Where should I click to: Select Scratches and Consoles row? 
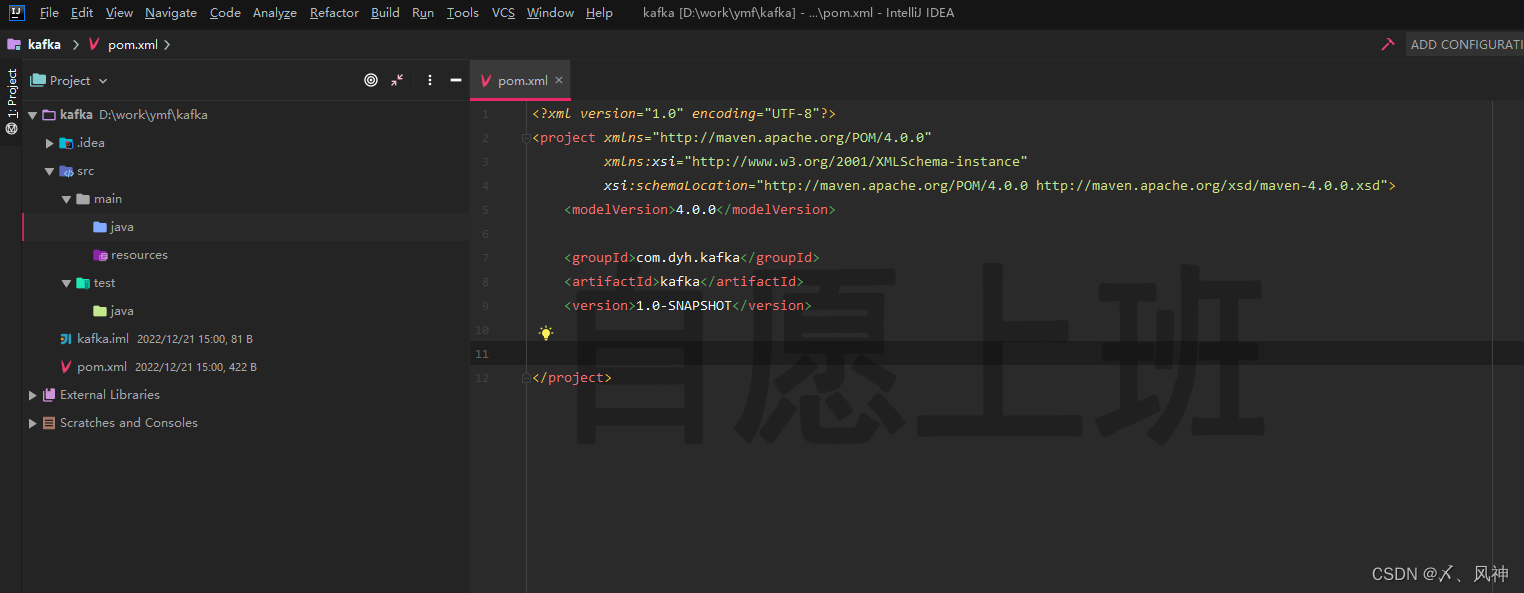click(x=246, y=423)
